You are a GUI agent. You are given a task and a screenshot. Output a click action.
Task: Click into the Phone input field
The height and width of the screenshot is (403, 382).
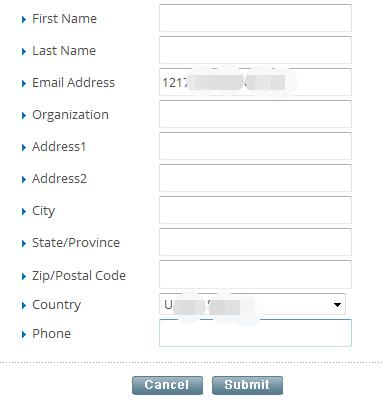(x=255, y=333)
